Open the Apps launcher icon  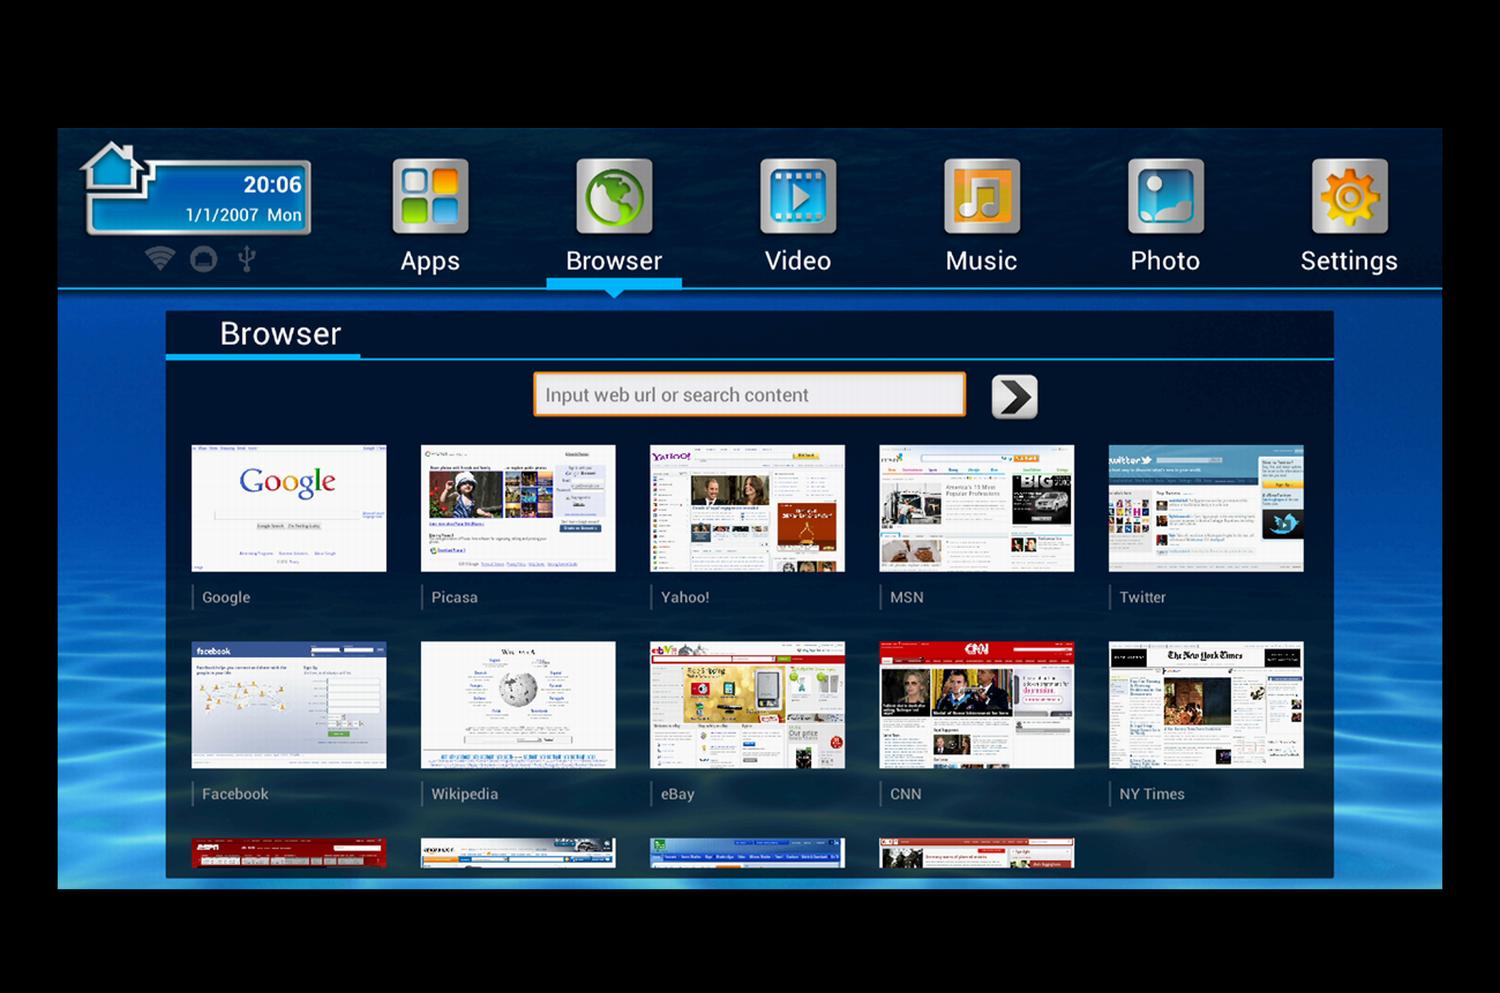coord(430,196)
